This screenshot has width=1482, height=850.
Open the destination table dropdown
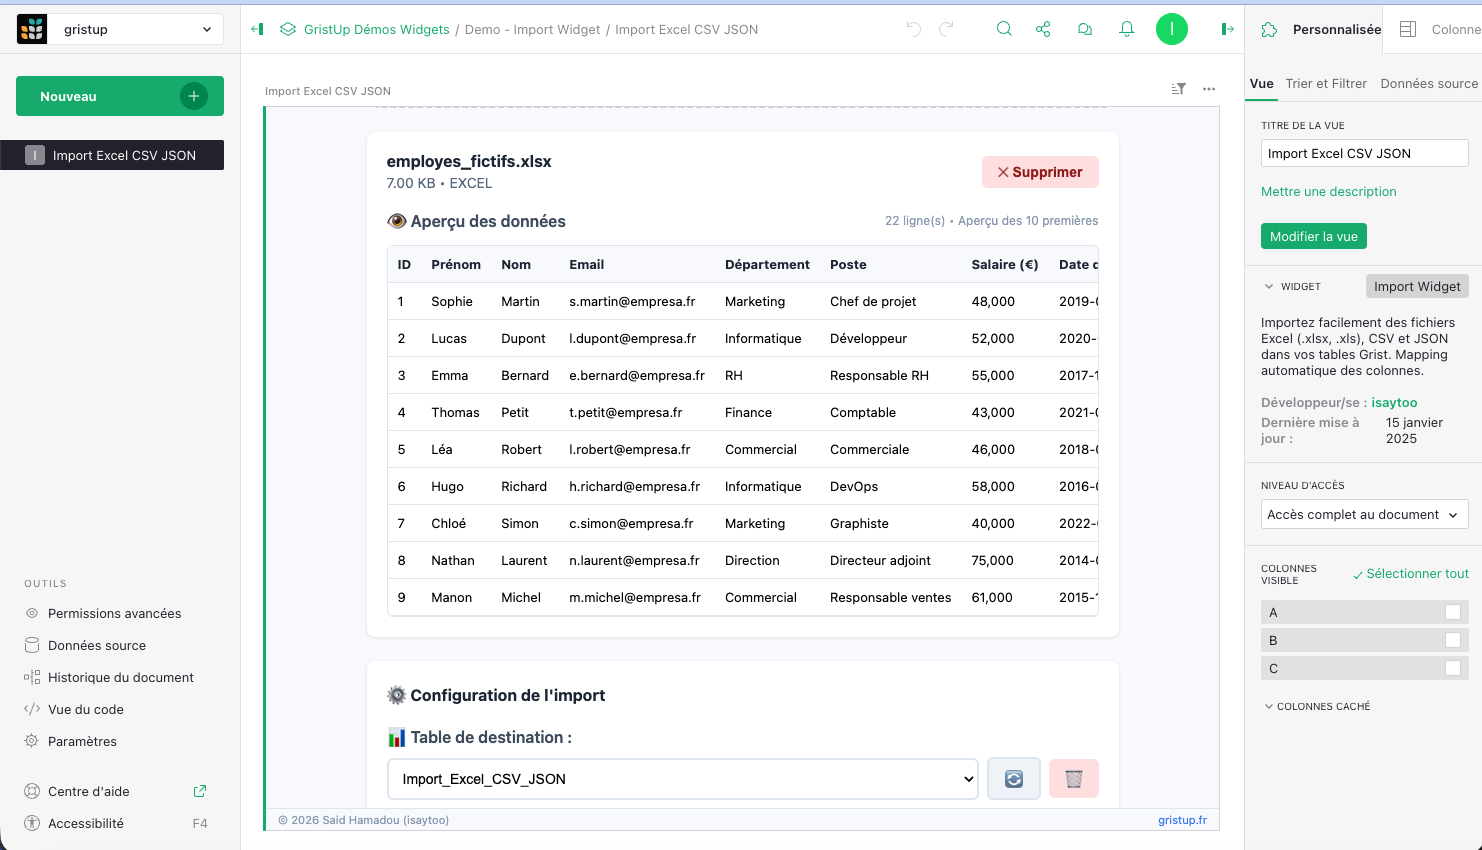click(682, 779)
